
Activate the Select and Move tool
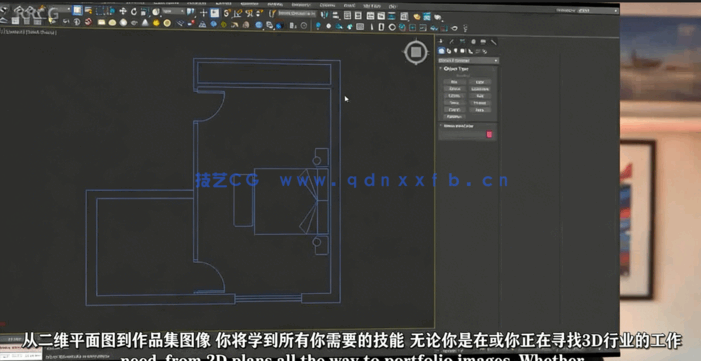[123, 11]
